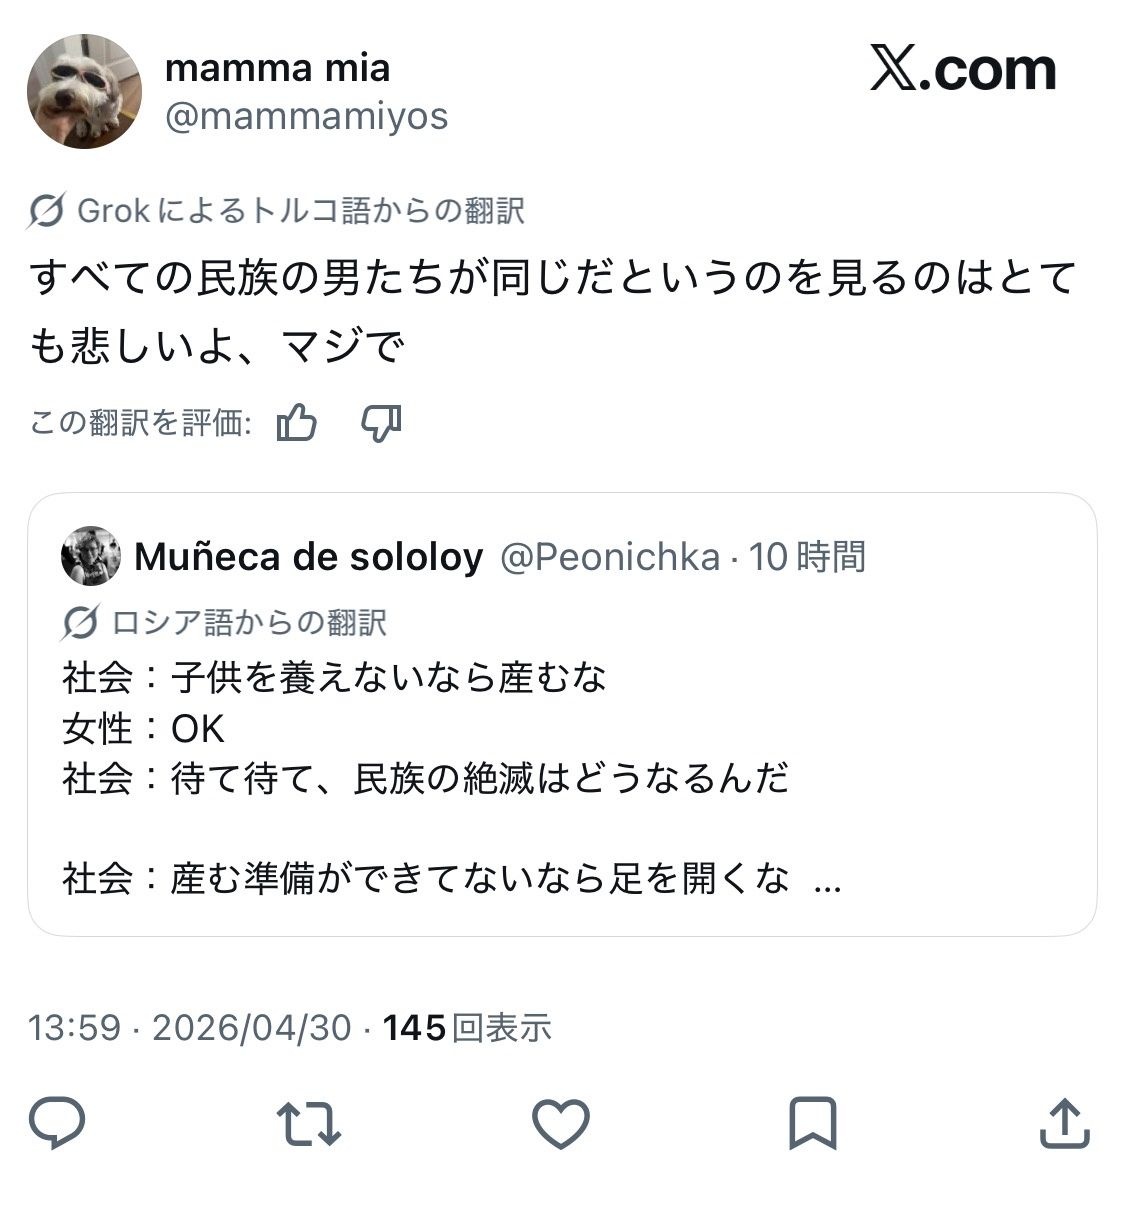Open the 145 views count
The height and width of the screenshot is (1210, 1125).
tap(467, 1027)
